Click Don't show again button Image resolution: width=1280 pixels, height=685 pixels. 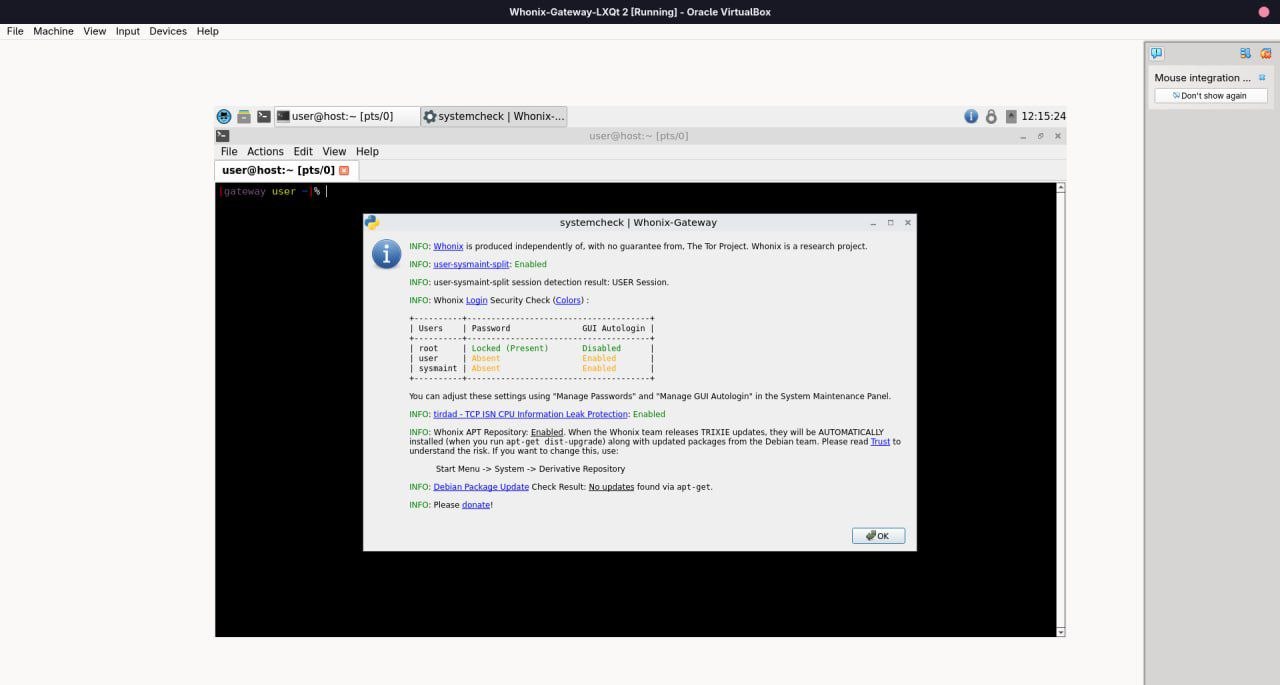[x=1211, y=96]
